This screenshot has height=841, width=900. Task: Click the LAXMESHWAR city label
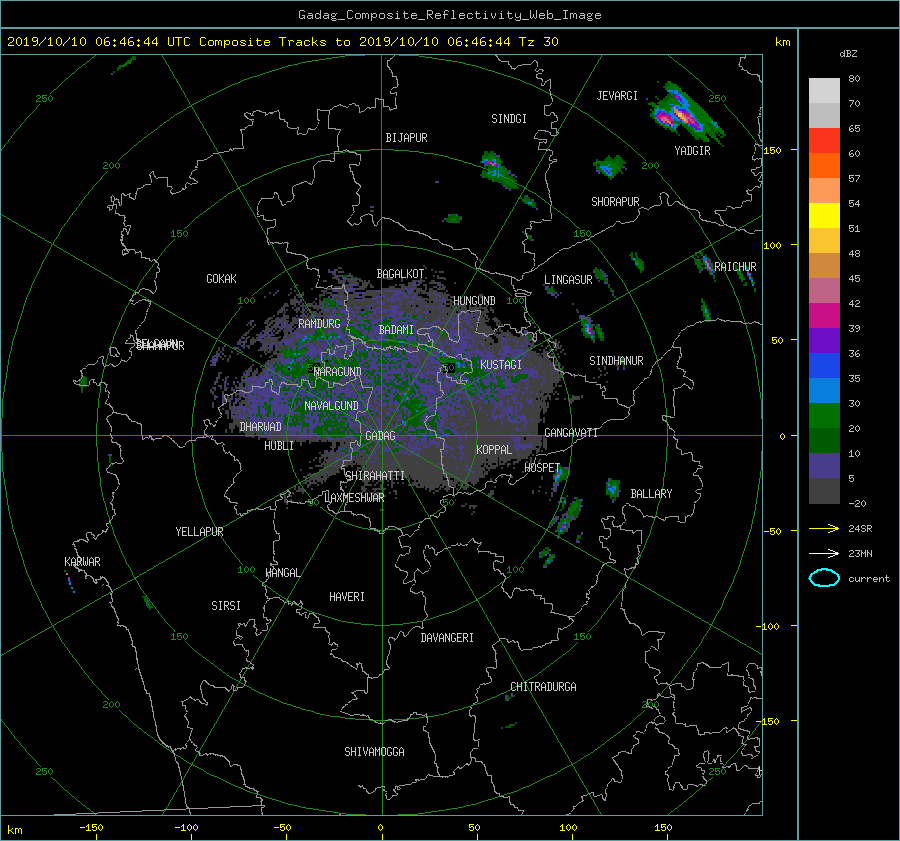point(354,498)
